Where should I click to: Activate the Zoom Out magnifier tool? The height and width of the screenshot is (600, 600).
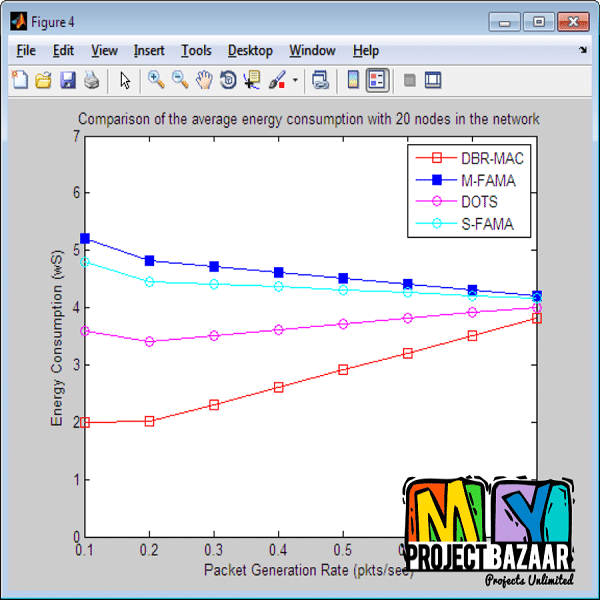coord(180,80)
